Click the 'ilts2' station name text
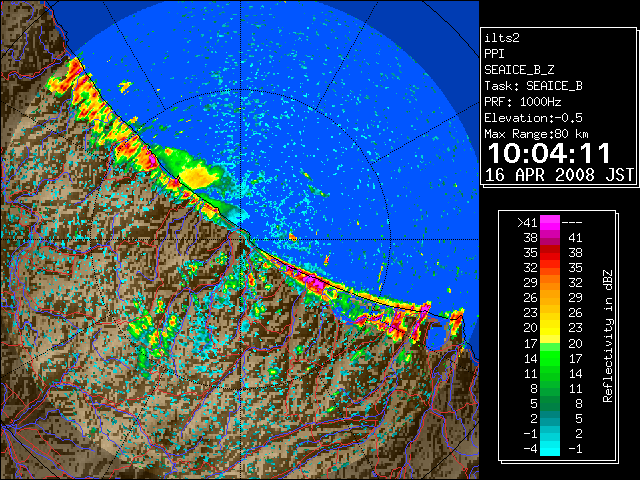This screenshot has height=480, width=640. (502, 38)
